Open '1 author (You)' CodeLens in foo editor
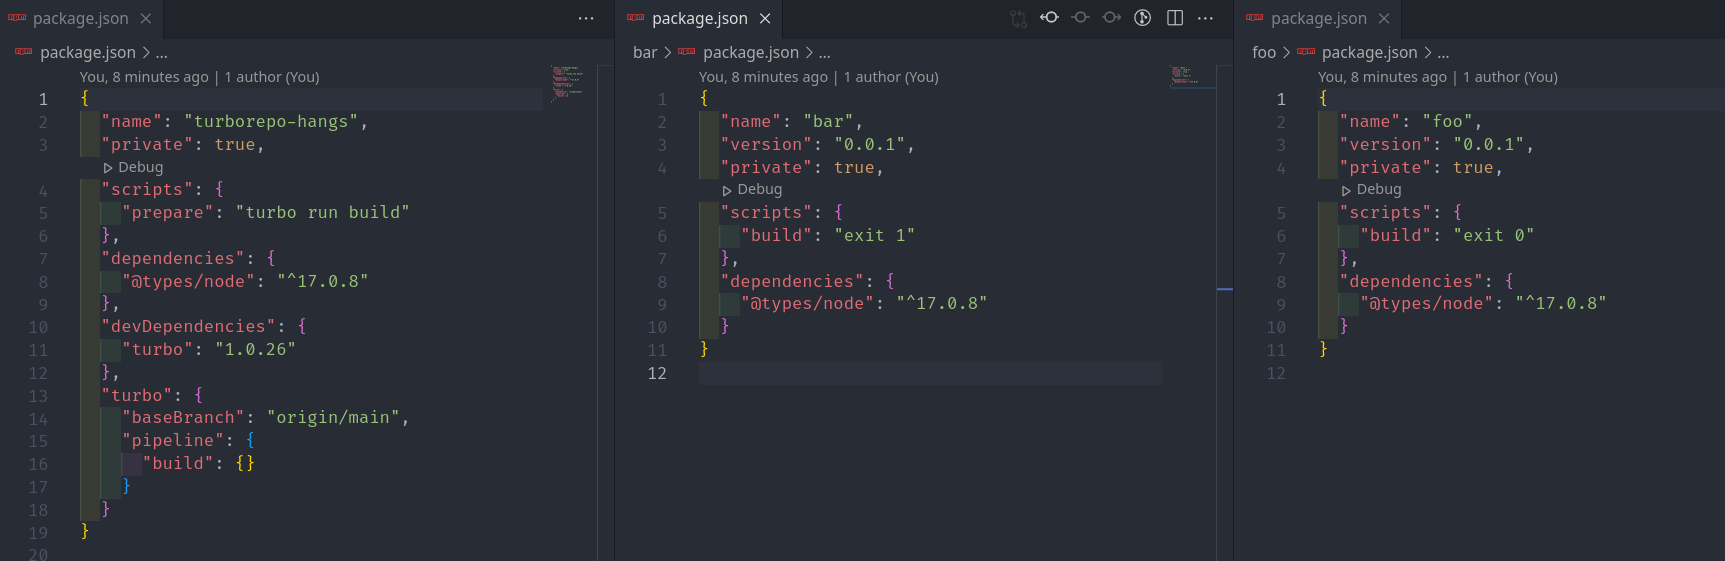 1510,77
